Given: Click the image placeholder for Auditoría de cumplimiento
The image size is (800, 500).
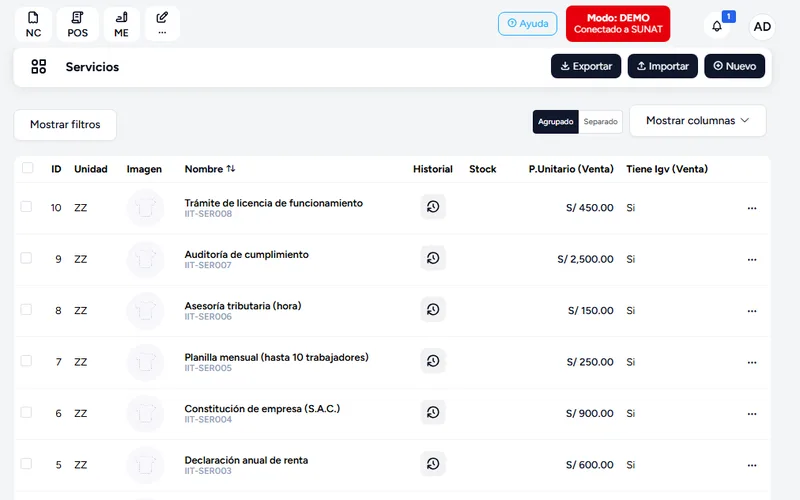Looking at the screenshot, I should [x=145, y=259].
